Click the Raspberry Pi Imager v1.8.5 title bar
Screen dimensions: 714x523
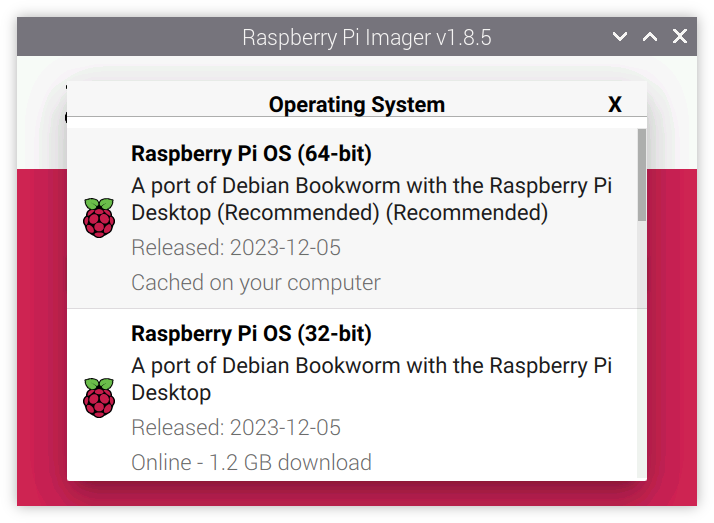point(367,38)
